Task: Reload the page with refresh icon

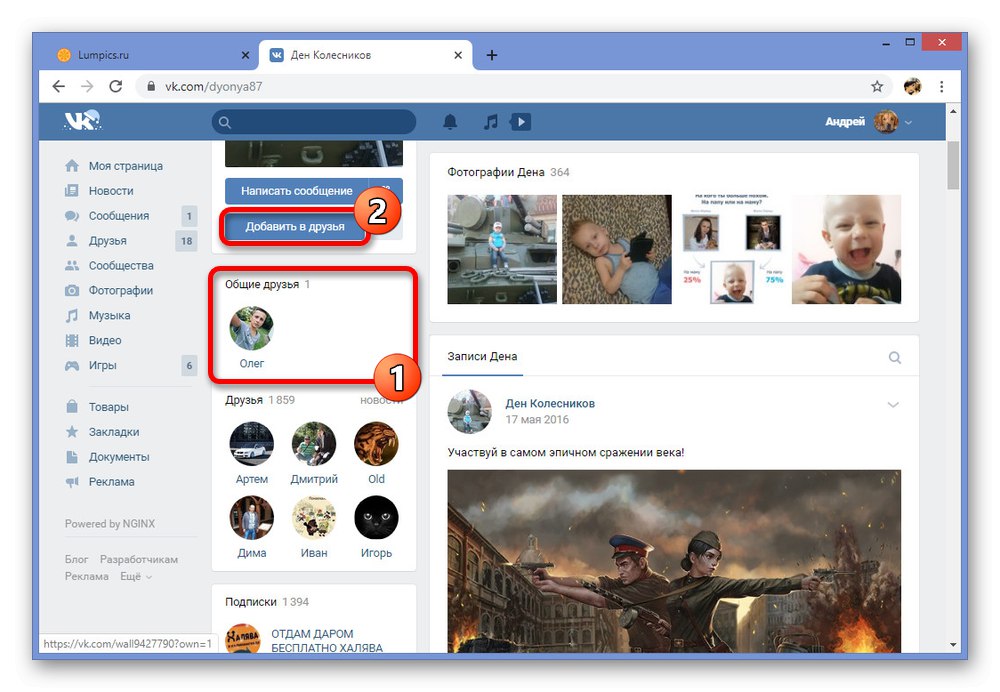Action: (115, 86)
